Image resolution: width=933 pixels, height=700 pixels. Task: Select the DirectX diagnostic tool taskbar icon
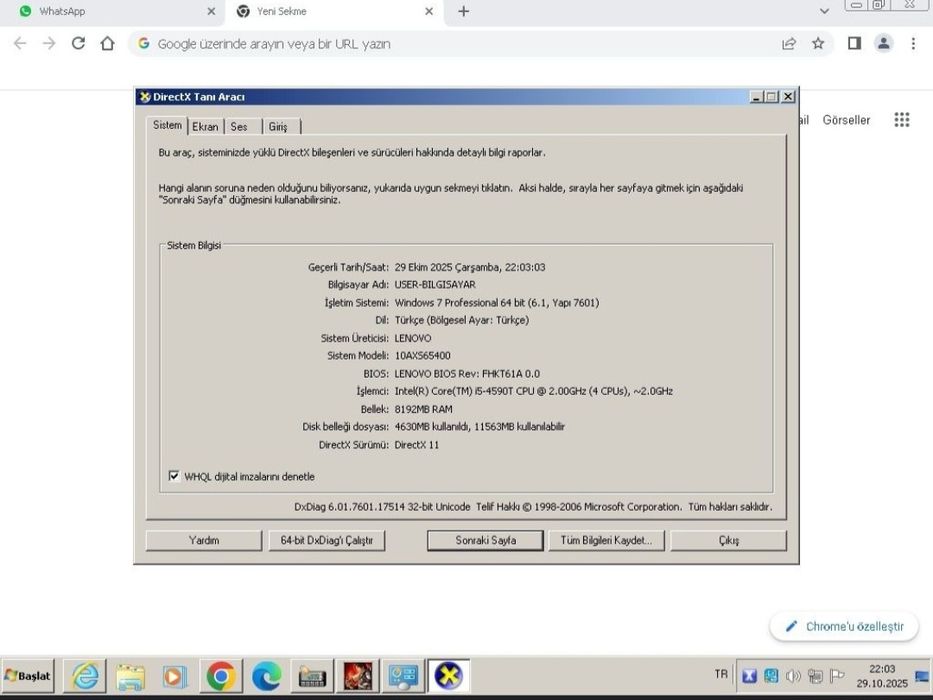tap(449, 676)
